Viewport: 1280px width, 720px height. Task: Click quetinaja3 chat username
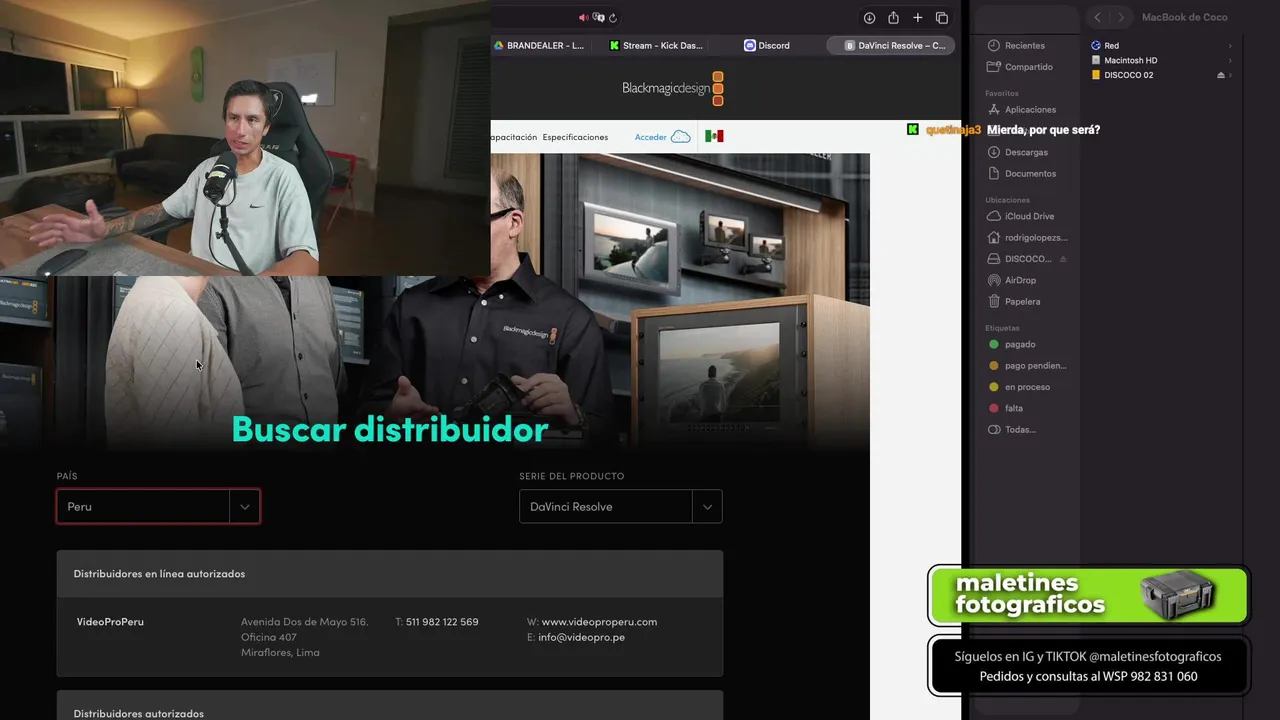tap(953, 130)
